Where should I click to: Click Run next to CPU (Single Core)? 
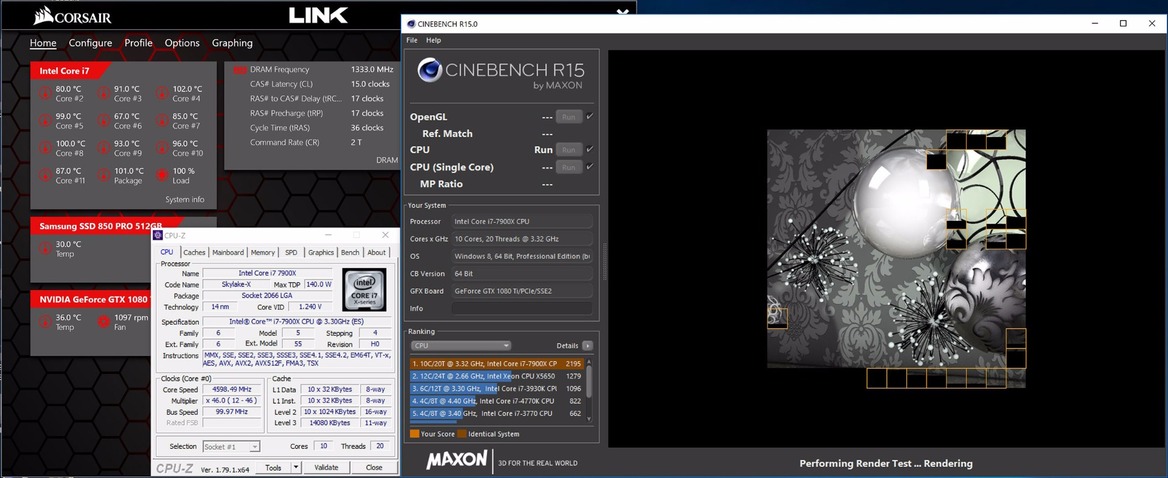coord(568,167)
